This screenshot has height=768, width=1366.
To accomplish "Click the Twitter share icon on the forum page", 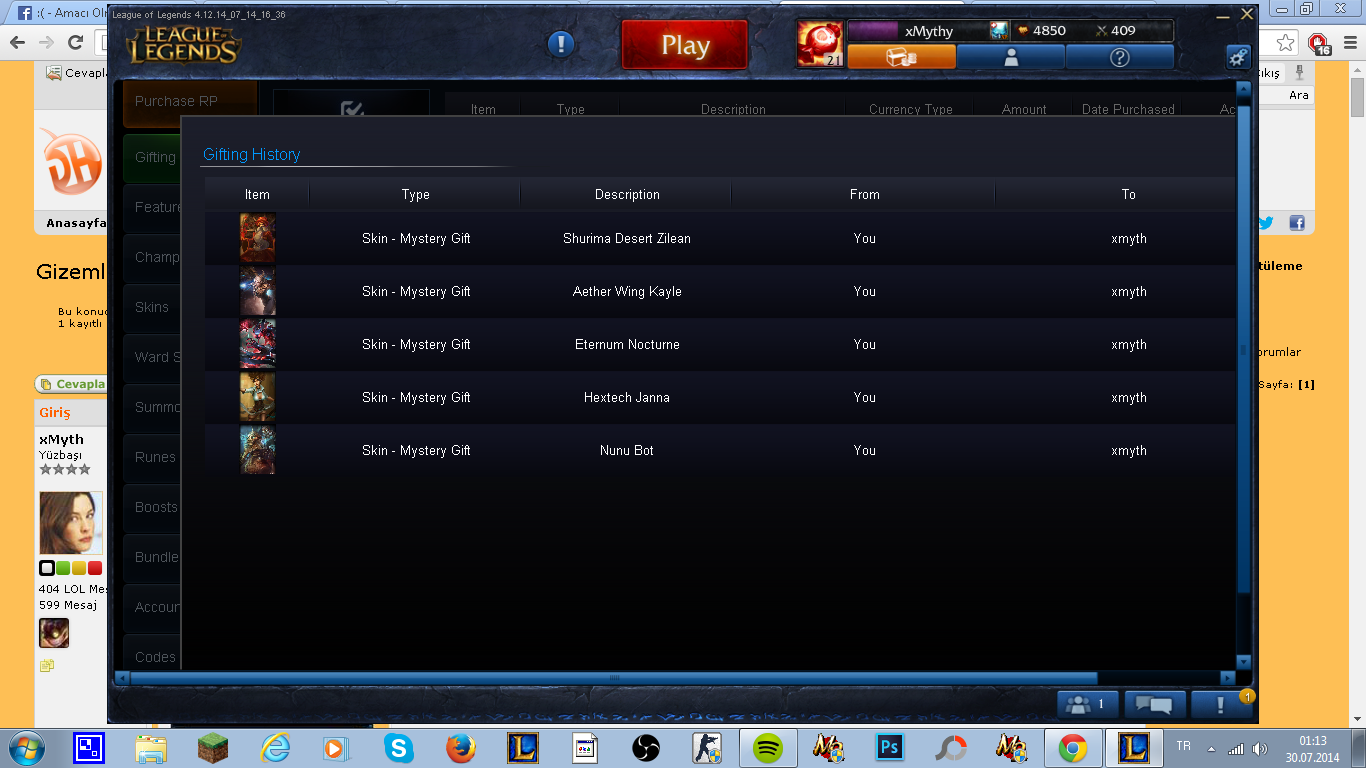I will 1266,223.
